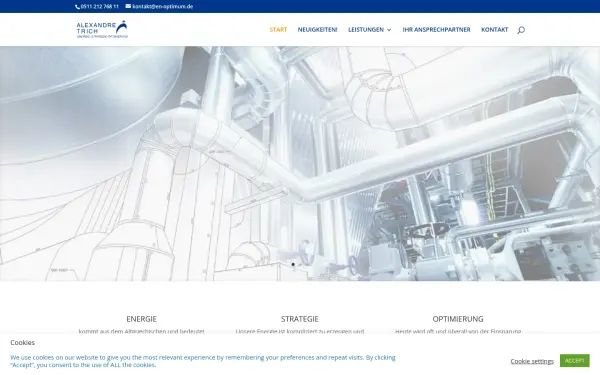Click the phone number 0511 212 768 11
Viewport: 600px width, 375px height.
point(99,7)
